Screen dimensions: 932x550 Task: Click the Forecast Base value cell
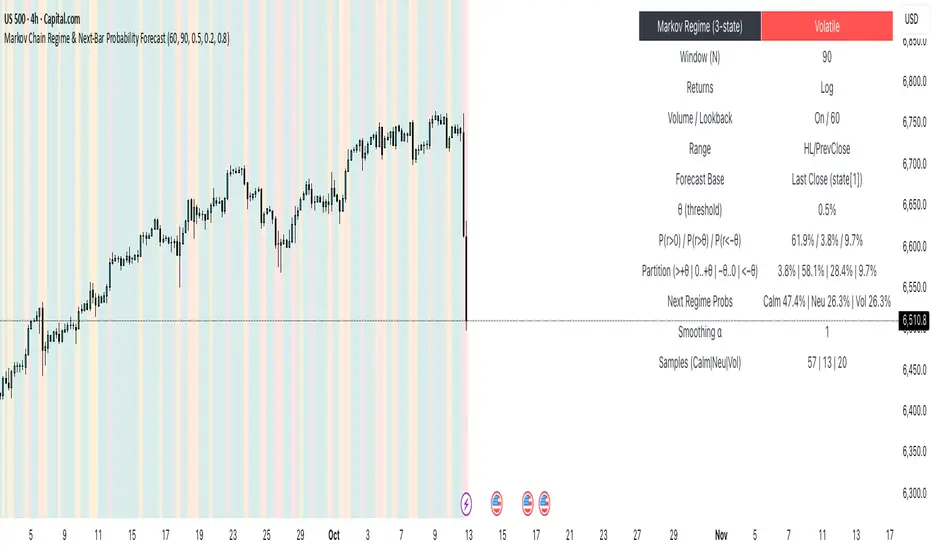[826, 179]
